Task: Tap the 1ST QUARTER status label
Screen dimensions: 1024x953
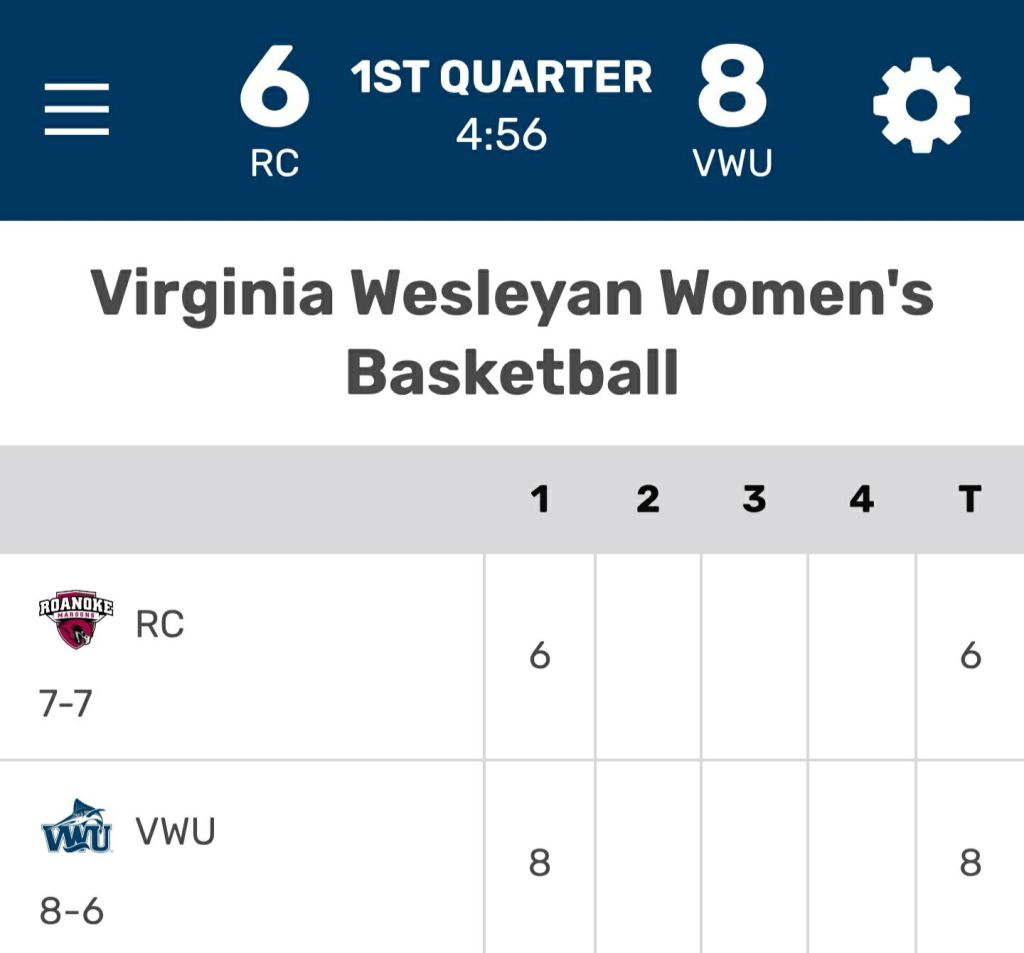Action: point(501,78)
